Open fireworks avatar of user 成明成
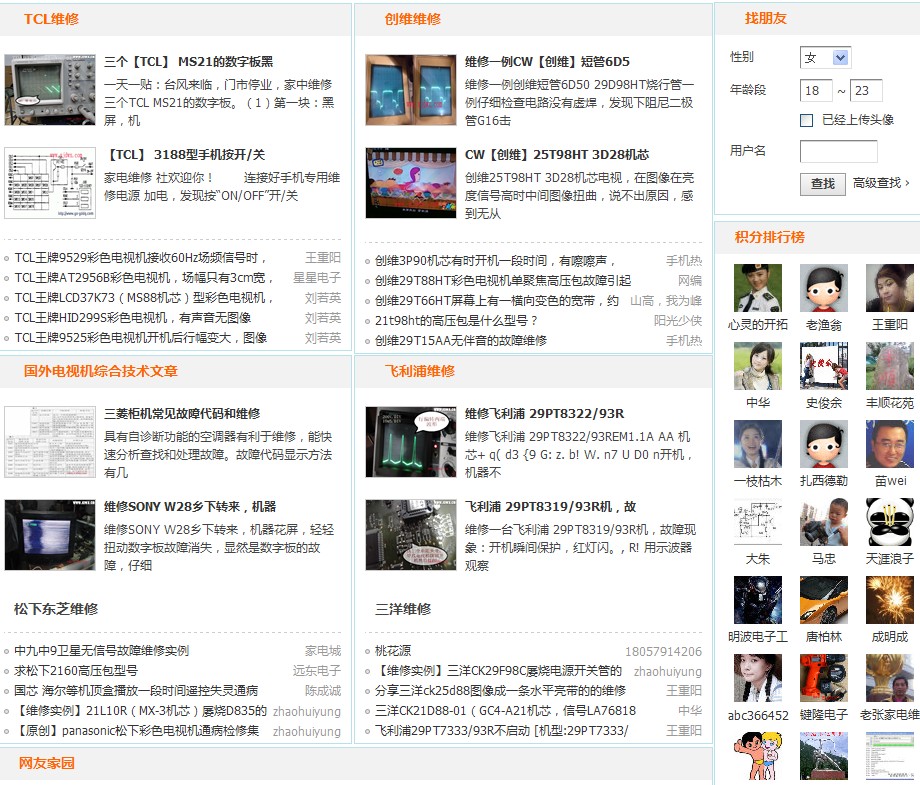This screenshot has height=785, width=920. click(889, 600)
